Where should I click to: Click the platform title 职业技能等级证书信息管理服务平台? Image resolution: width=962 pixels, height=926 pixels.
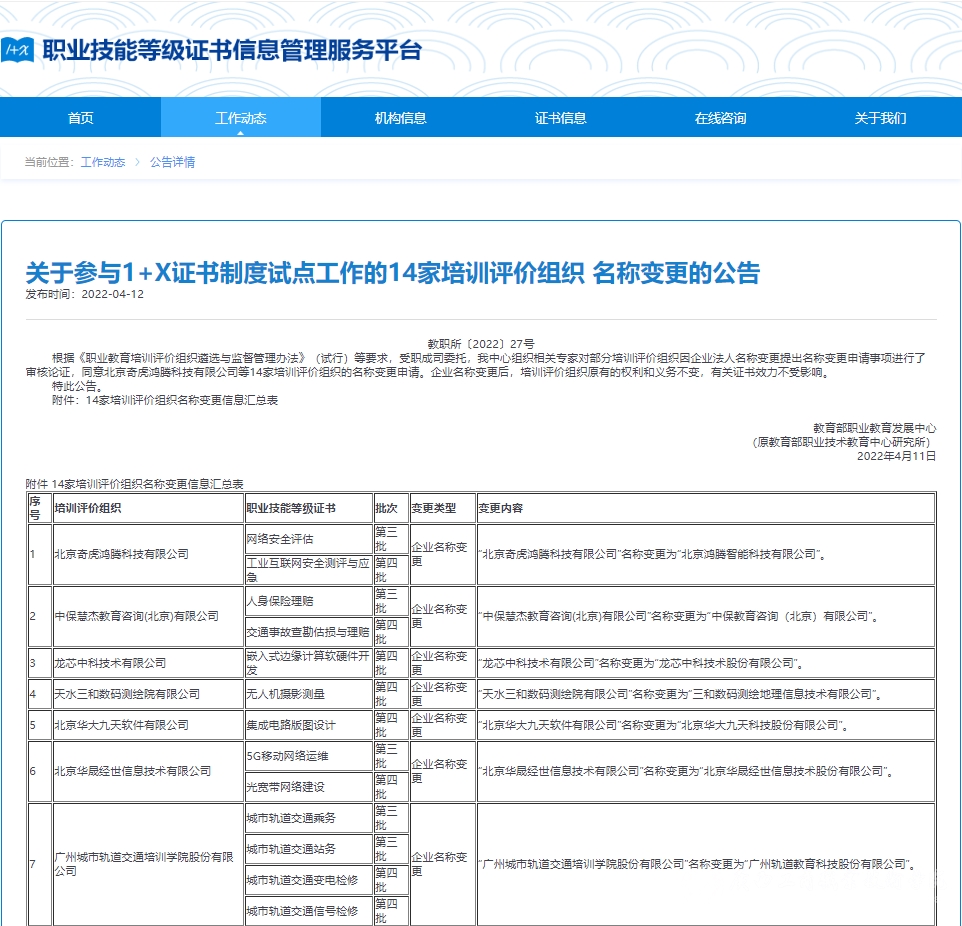233,50
